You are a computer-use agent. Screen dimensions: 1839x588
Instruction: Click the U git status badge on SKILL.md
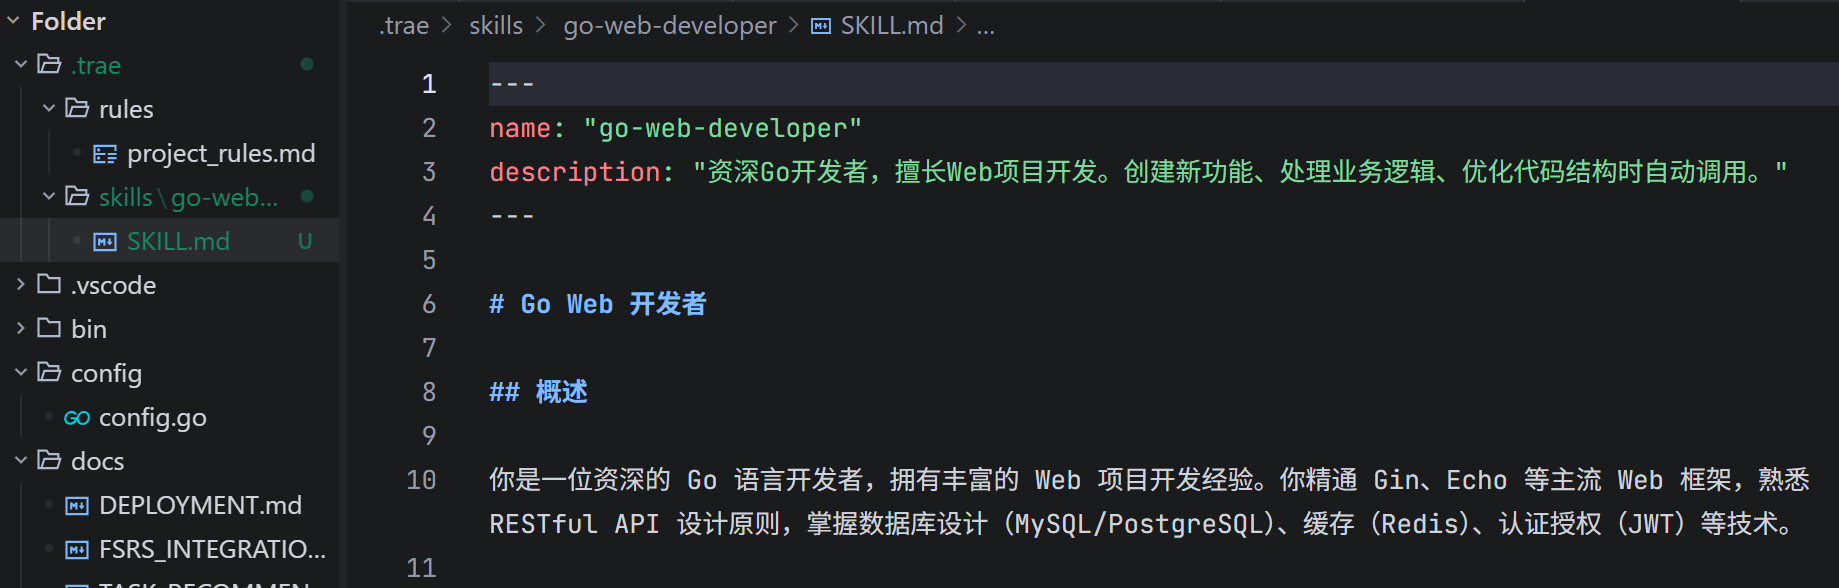(x=305, y=241)
